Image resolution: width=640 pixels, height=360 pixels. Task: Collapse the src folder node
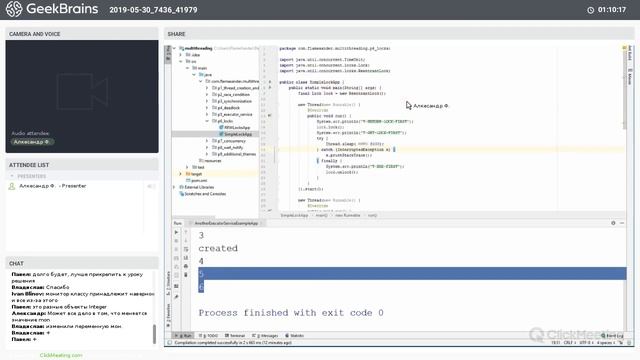pyautogui.click(x=181, y=61)
